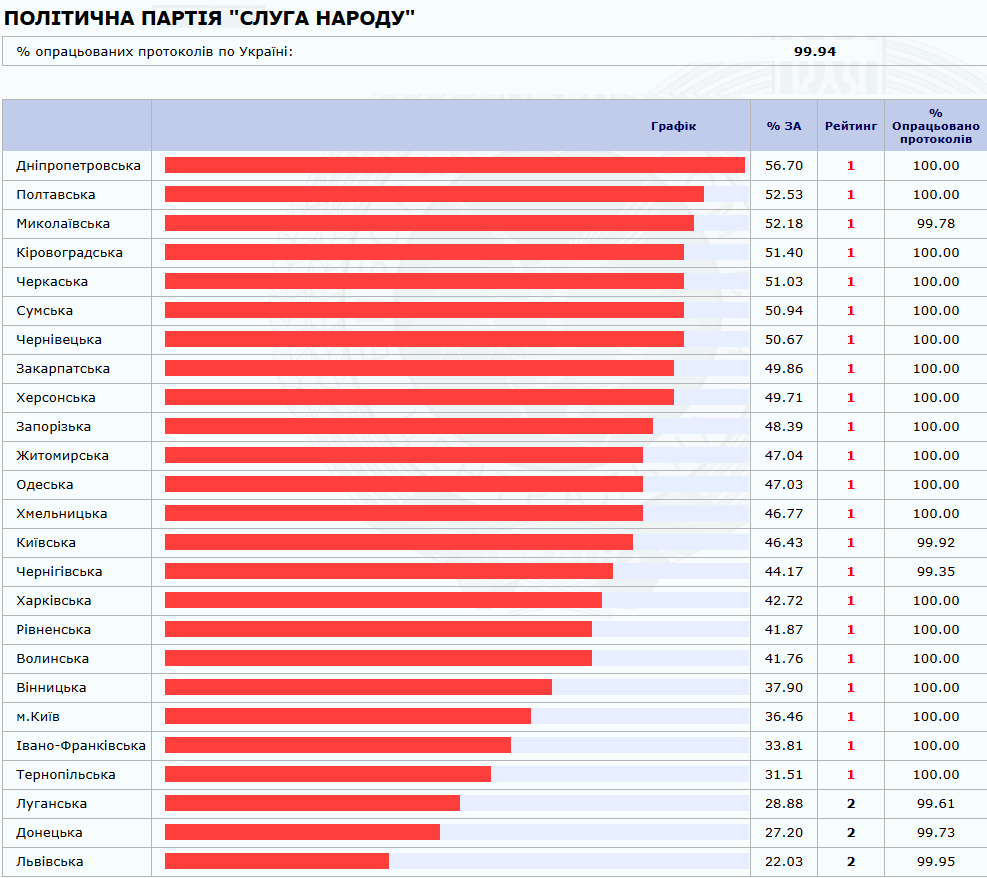The width and height of the screenshot is (987, 878).
Task: Click the 52.53 vote percentage
Action: point(784,194)
